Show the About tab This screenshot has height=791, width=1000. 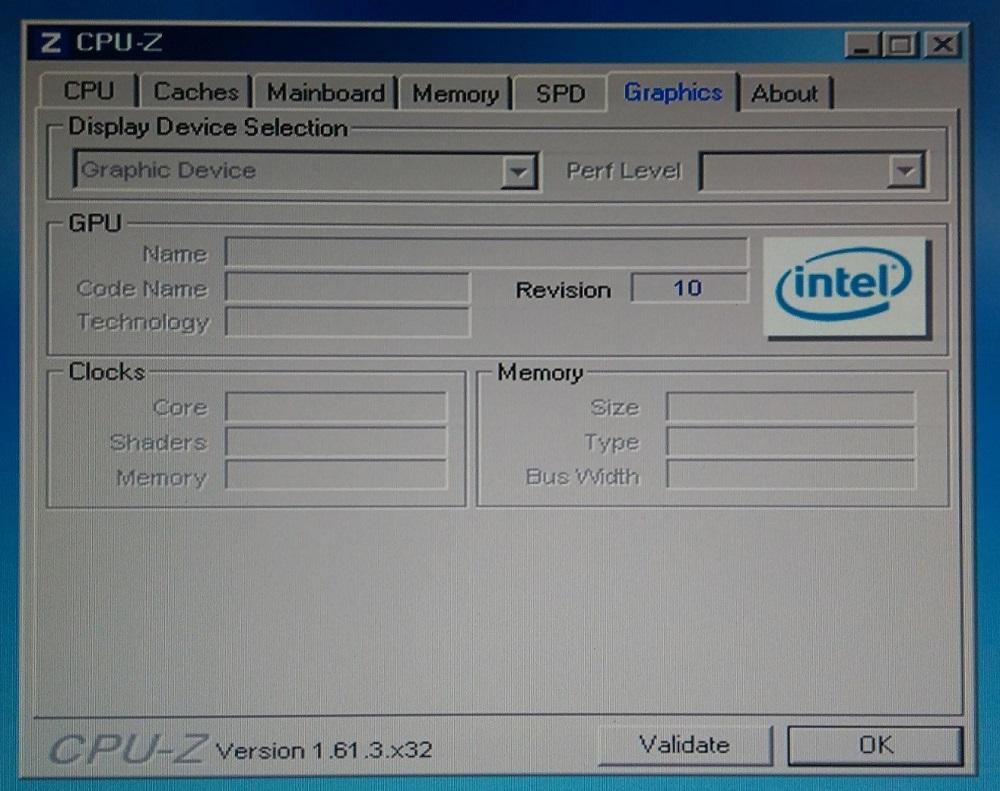click(785, 94)
